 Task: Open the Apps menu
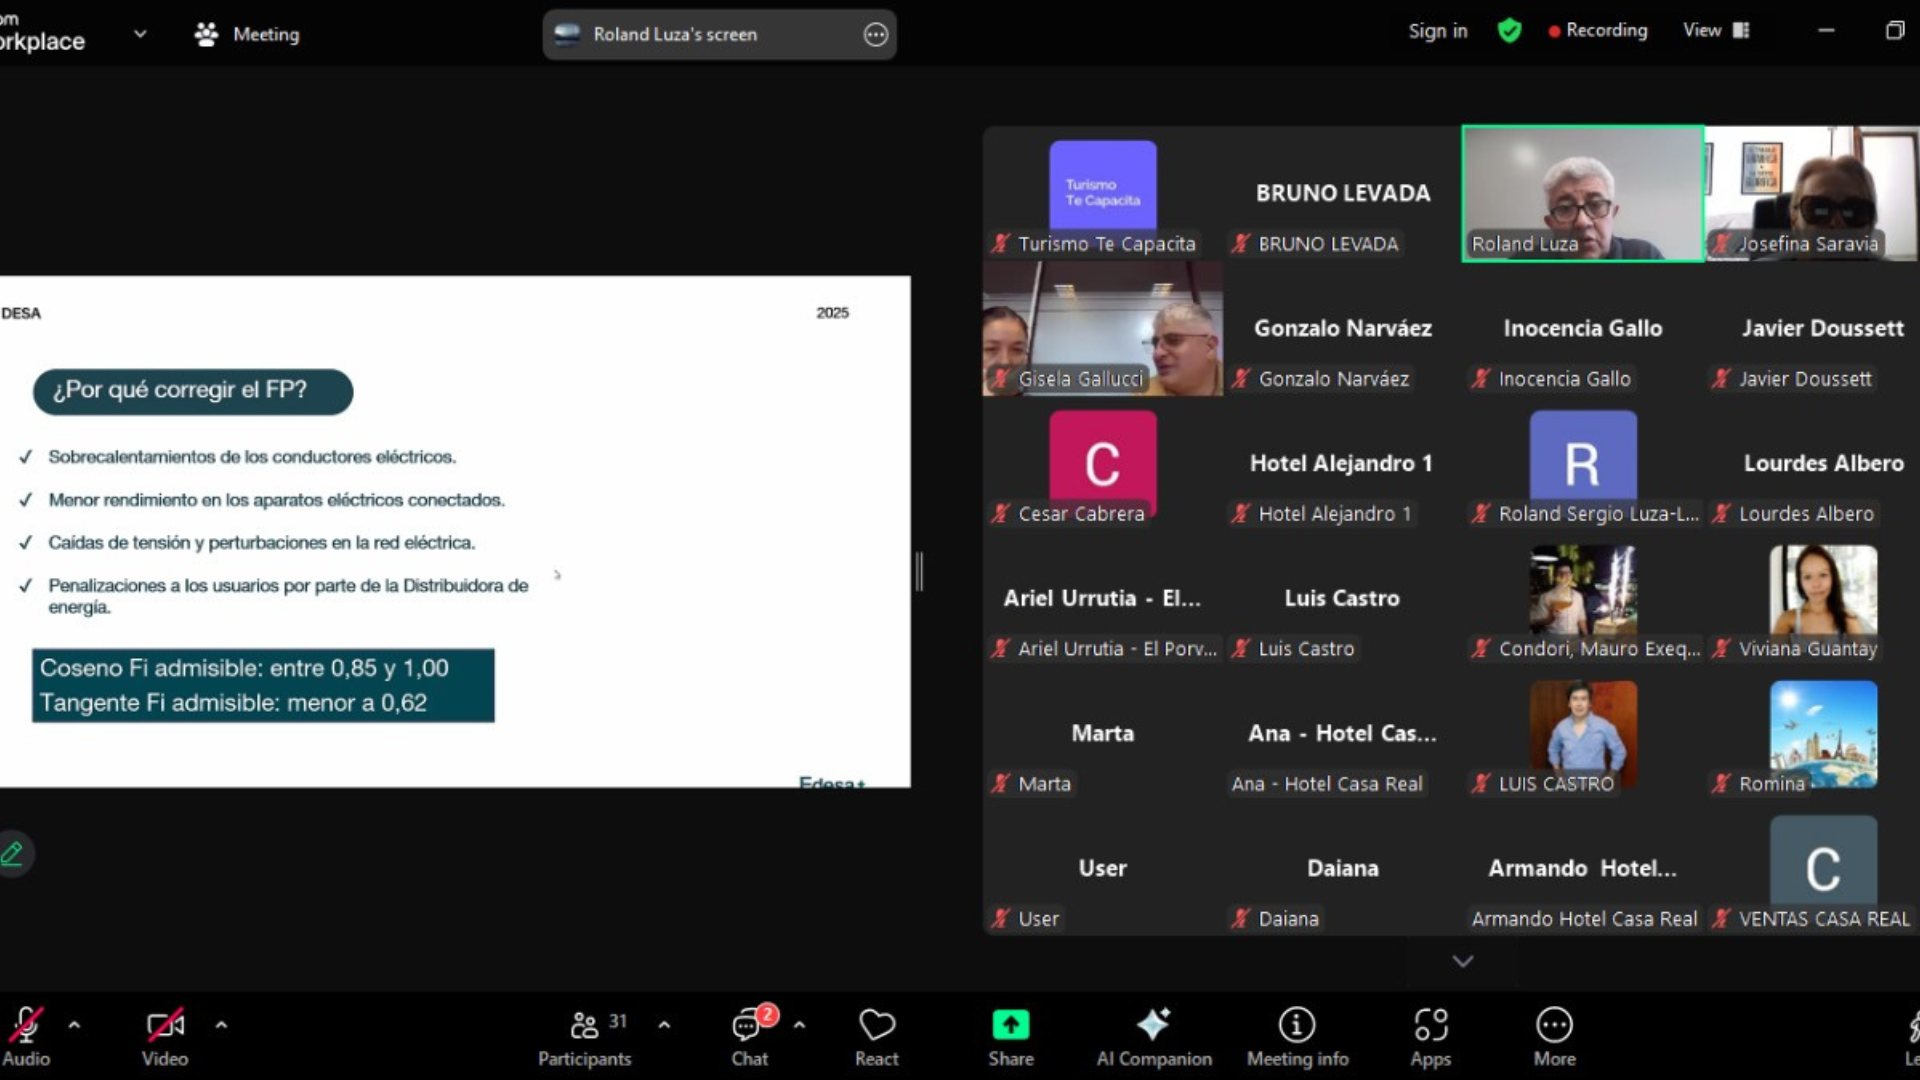point(1431,1036)
